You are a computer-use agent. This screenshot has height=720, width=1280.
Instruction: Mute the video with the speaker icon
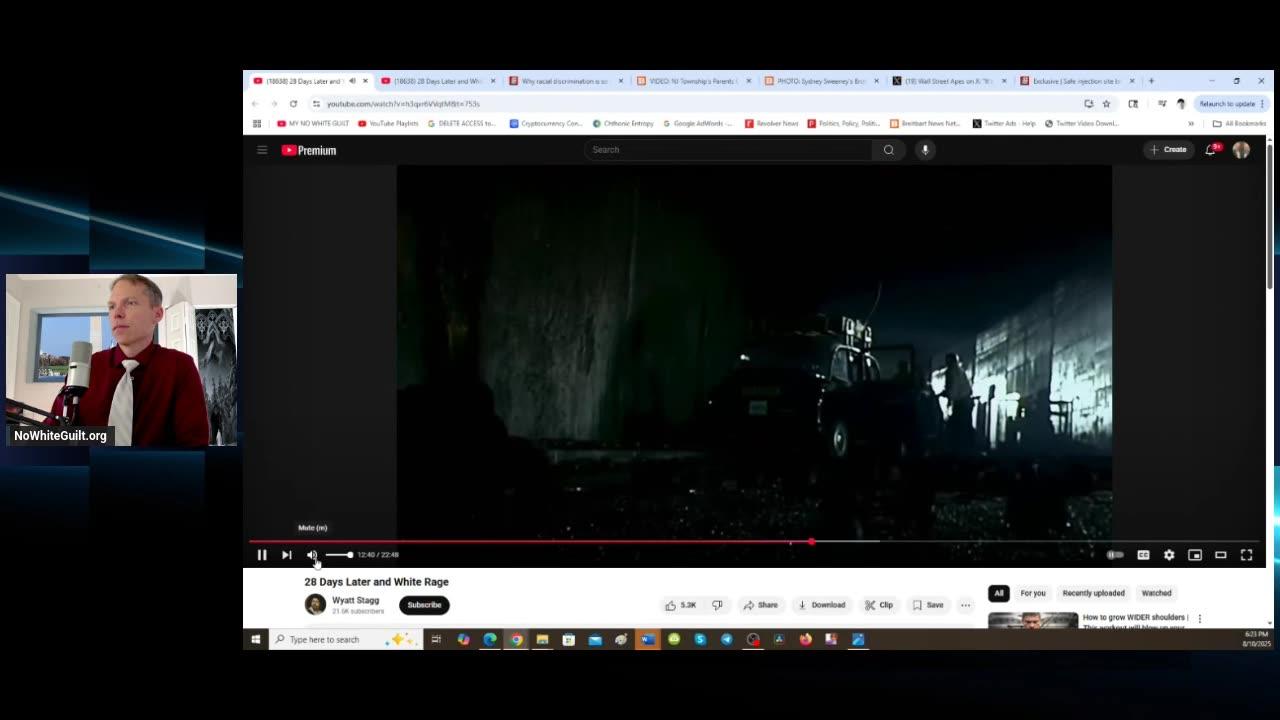pyautogui.click(x=312, y=555)
